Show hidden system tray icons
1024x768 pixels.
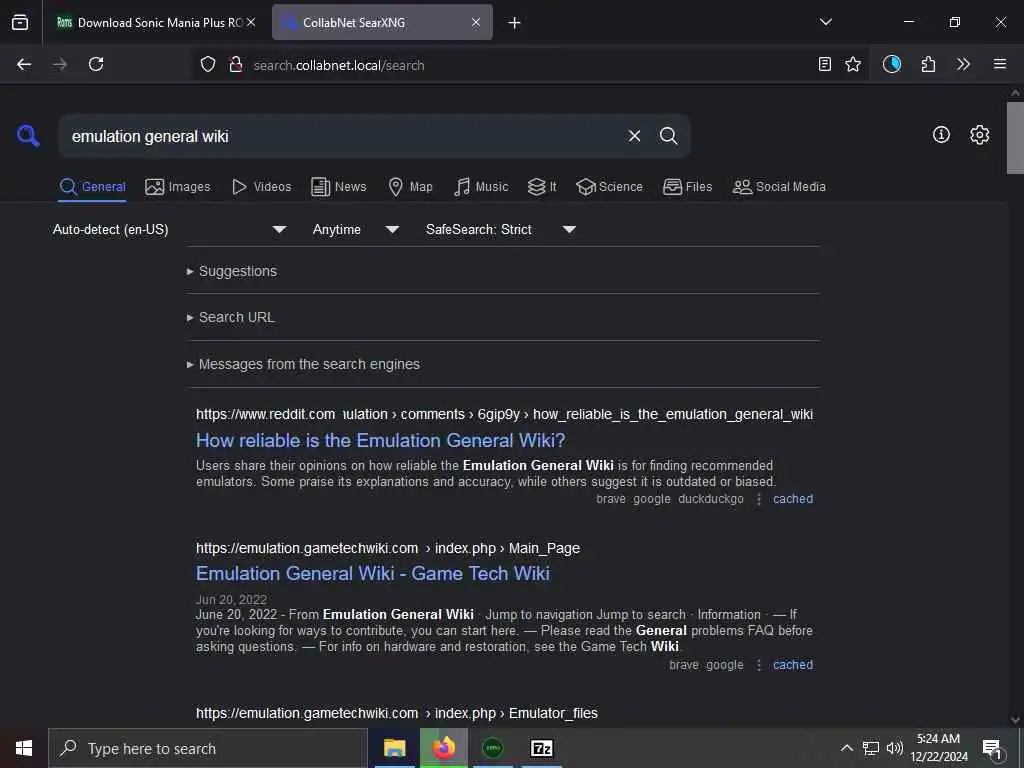click(x=846, y=748)
